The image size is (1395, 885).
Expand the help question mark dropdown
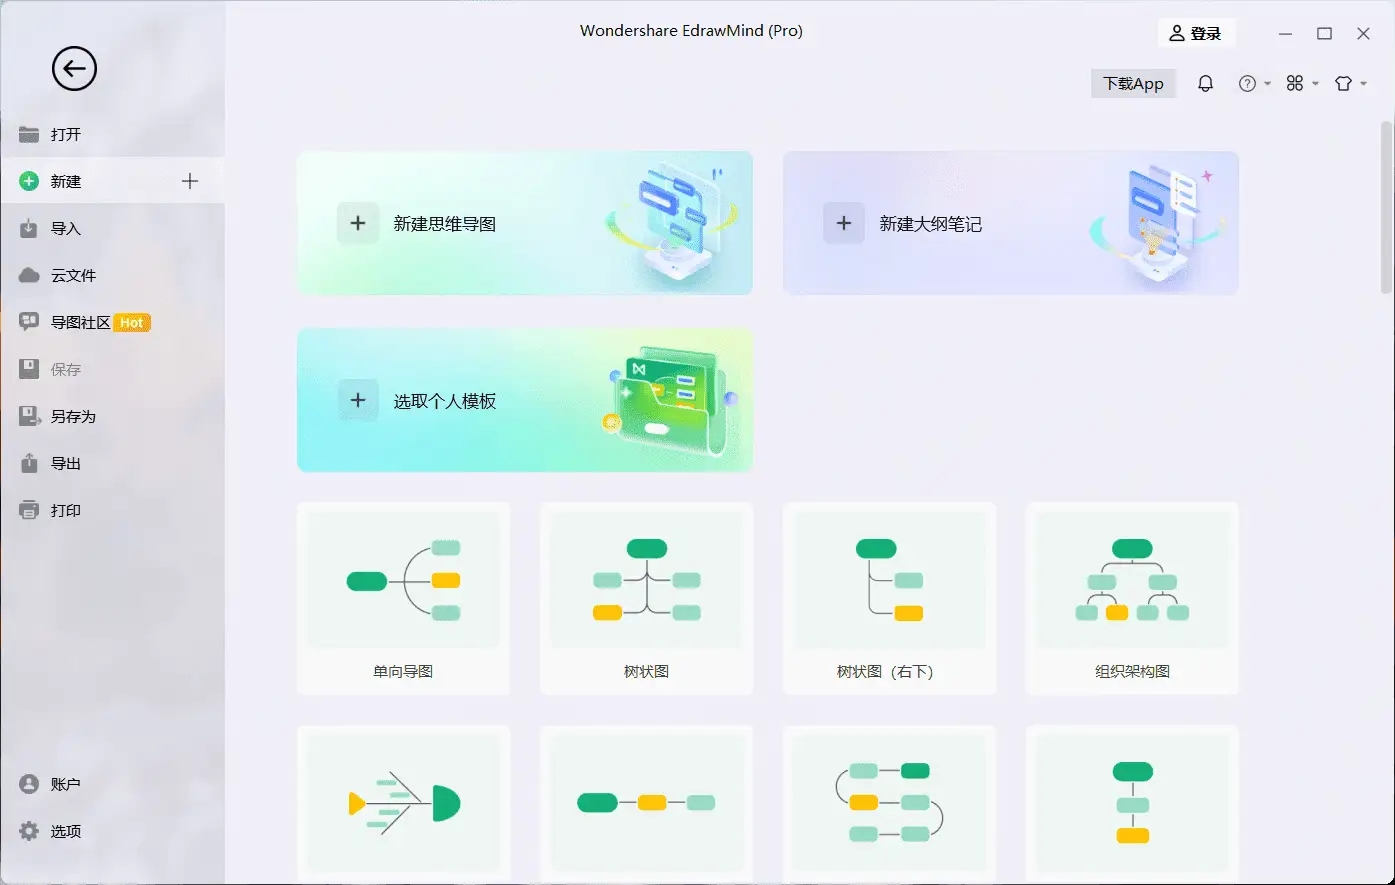click(1254, 84)
